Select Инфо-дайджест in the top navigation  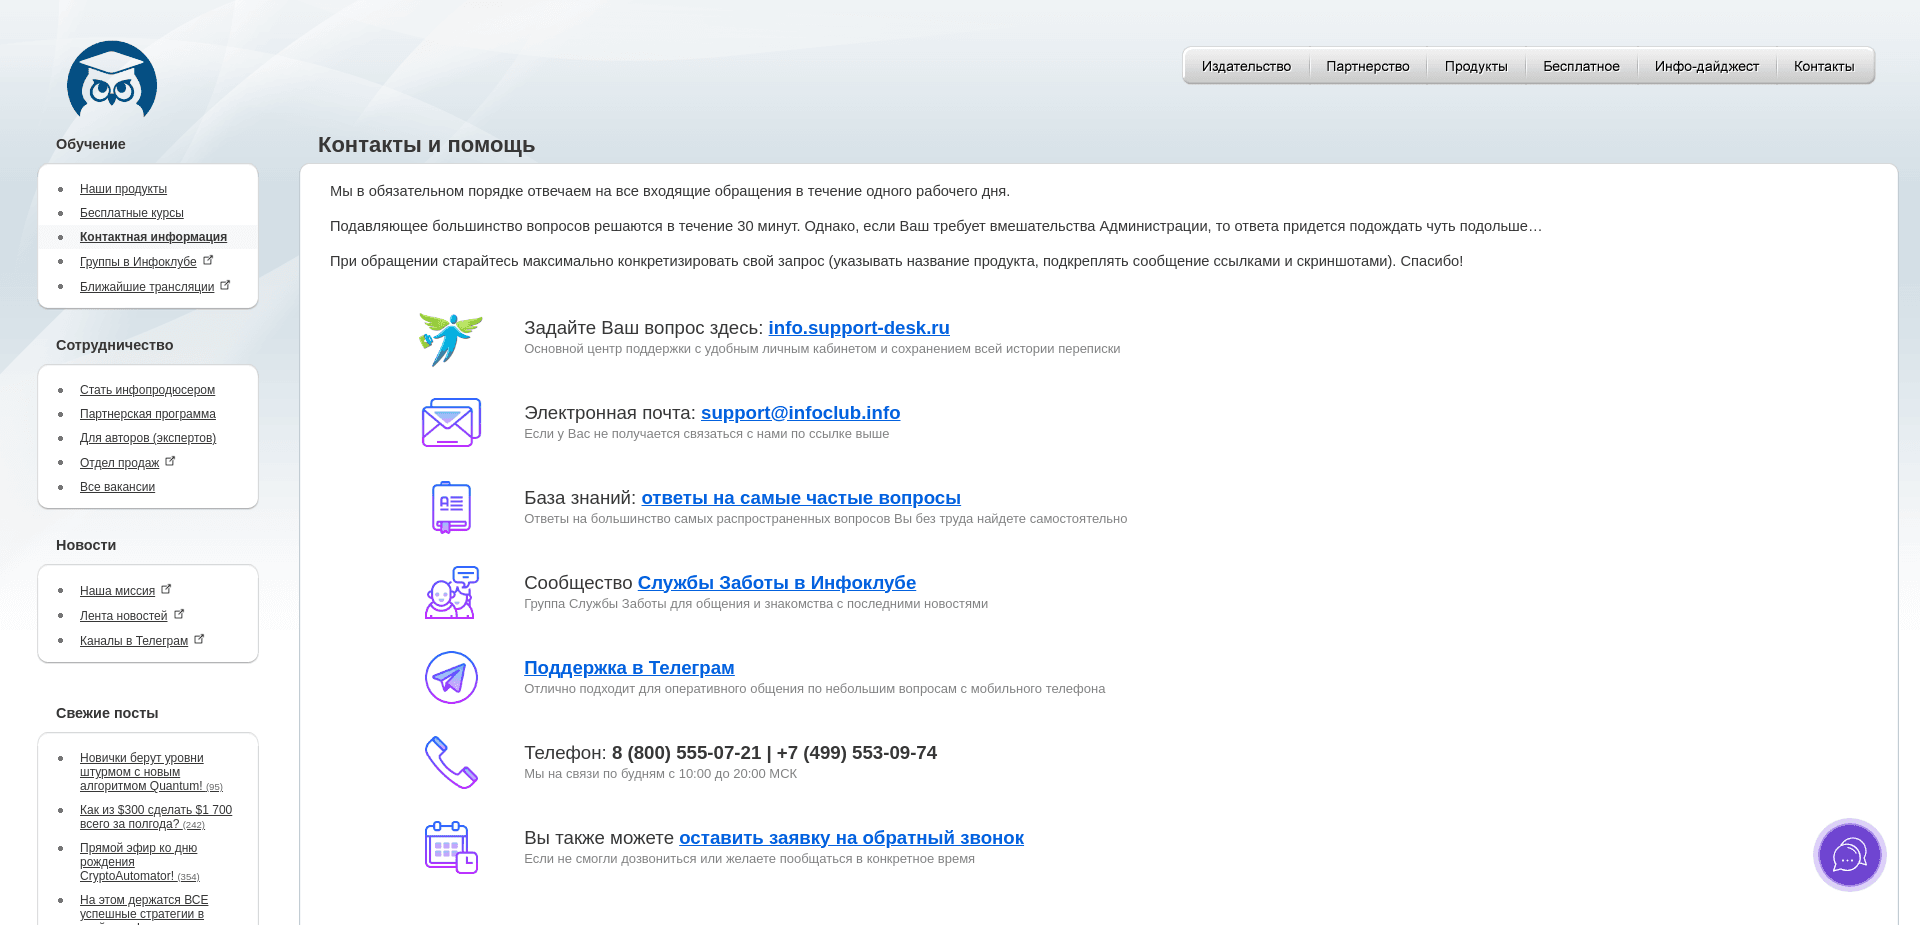coord(1706,66)
